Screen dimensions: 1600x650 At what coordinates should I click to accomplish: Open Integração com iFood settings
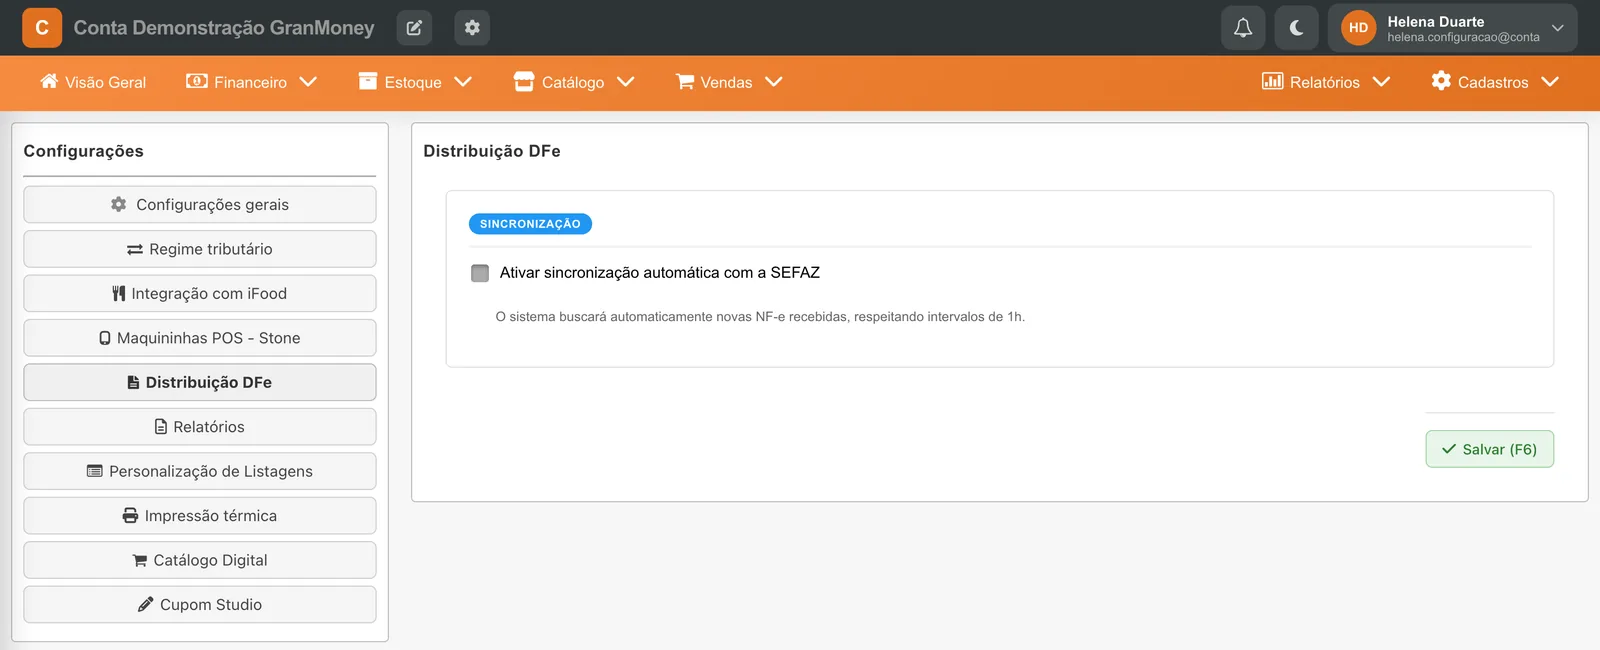(x=200, y=293)
